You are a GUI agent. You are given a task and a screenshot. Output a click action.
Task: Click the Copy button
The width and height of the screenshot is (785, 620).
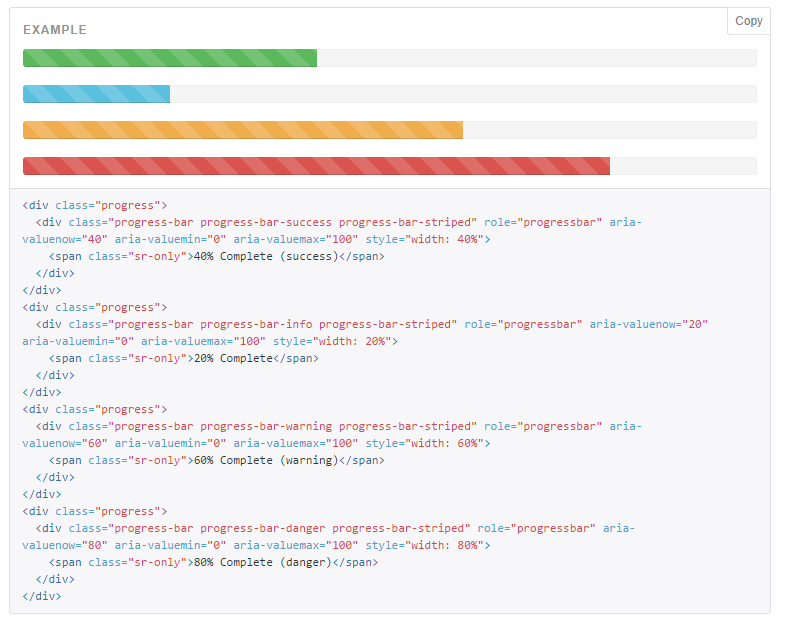(748, 21)
